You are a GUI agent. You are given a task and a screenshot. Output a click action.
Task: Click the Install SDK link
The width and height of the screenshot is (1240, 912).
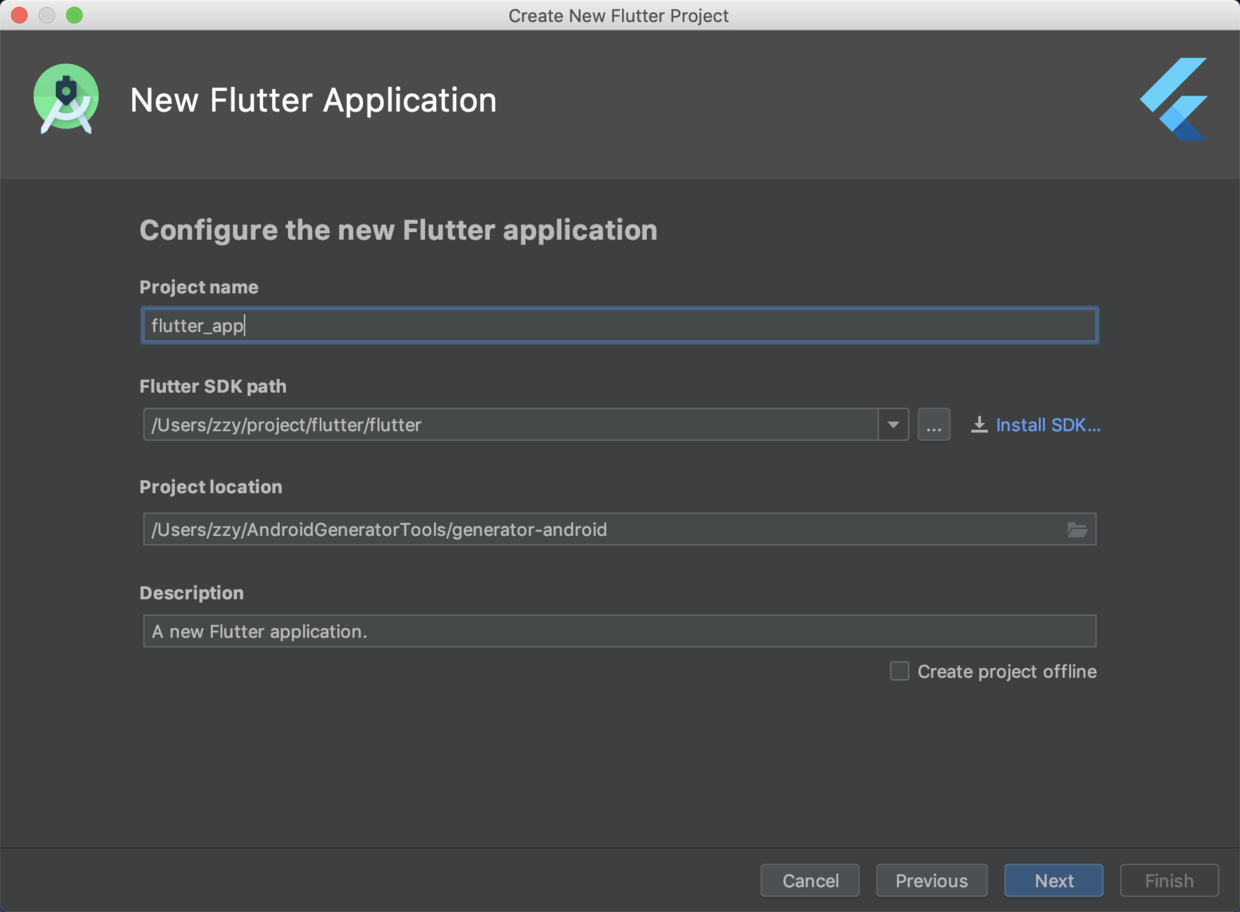(1047, 425)
